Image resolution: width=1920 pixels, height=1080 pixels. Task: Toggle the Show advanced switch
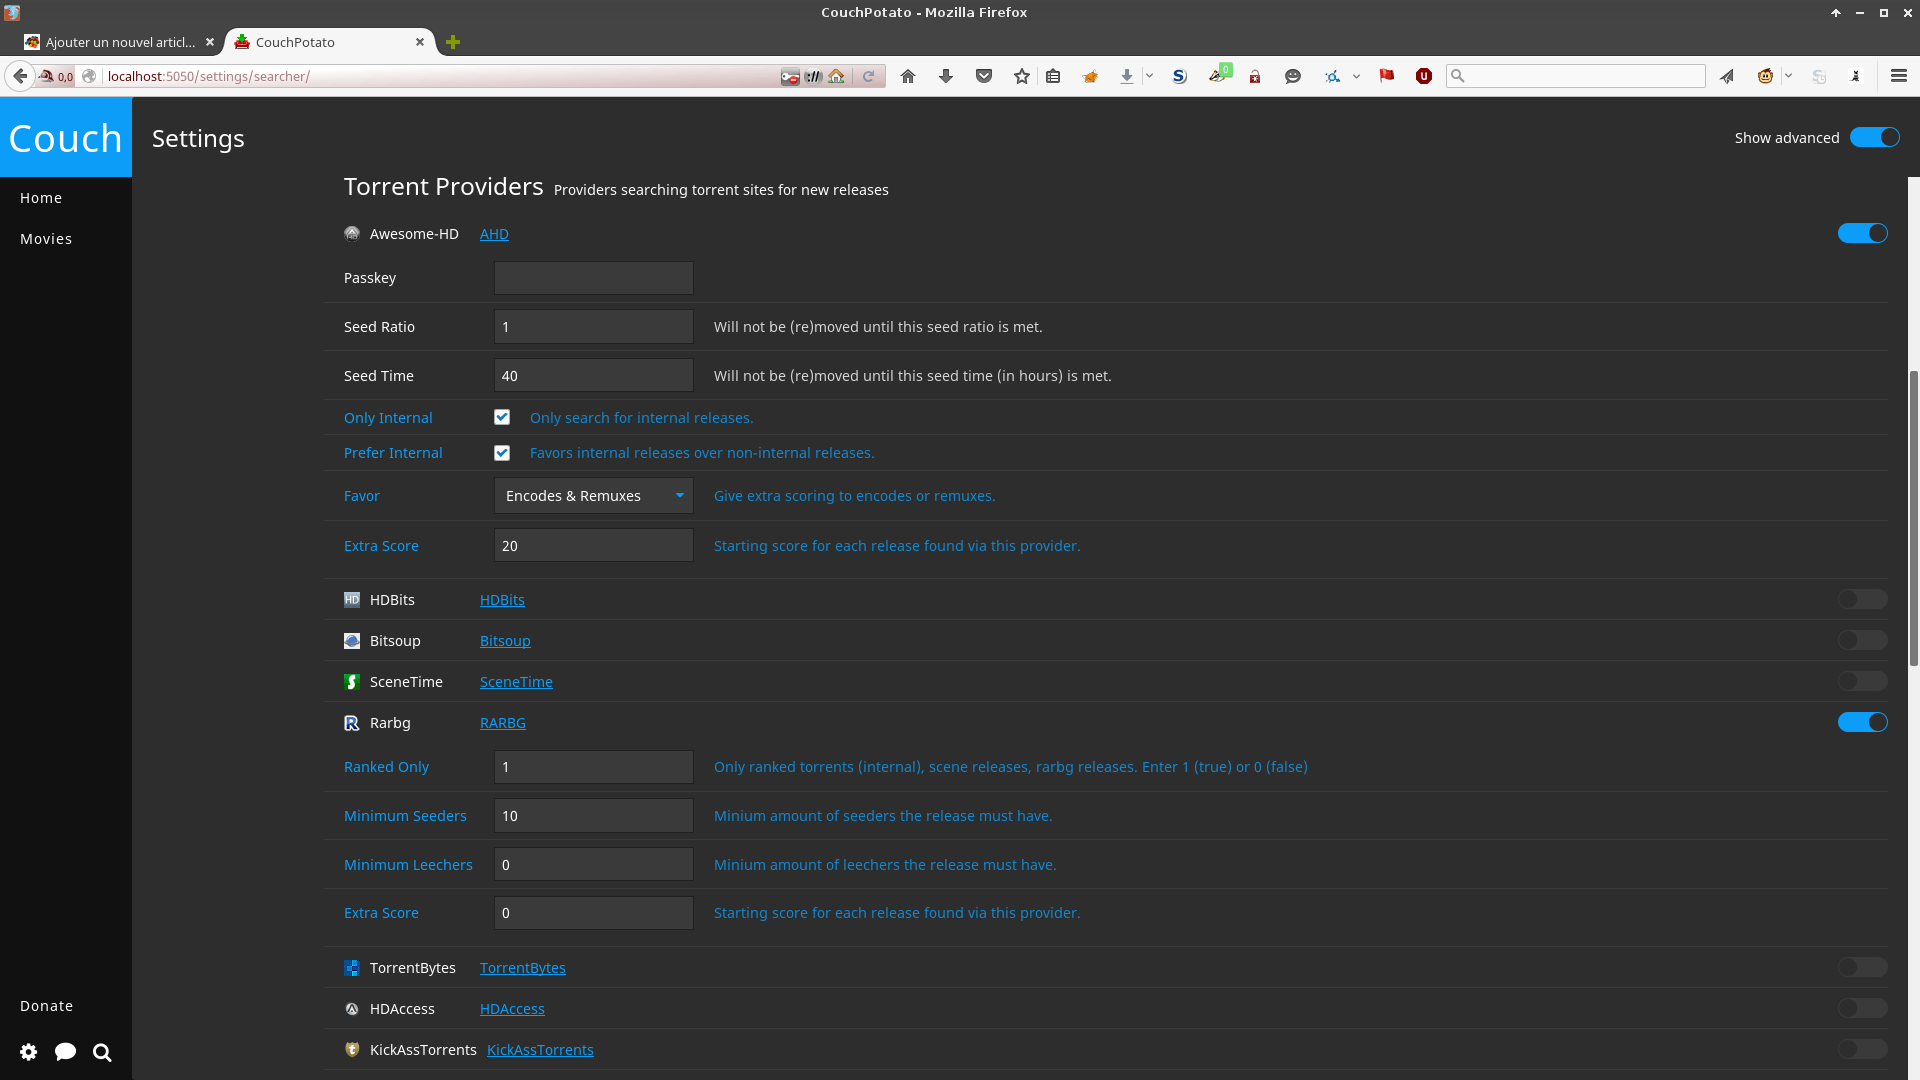click(1875, 137)
